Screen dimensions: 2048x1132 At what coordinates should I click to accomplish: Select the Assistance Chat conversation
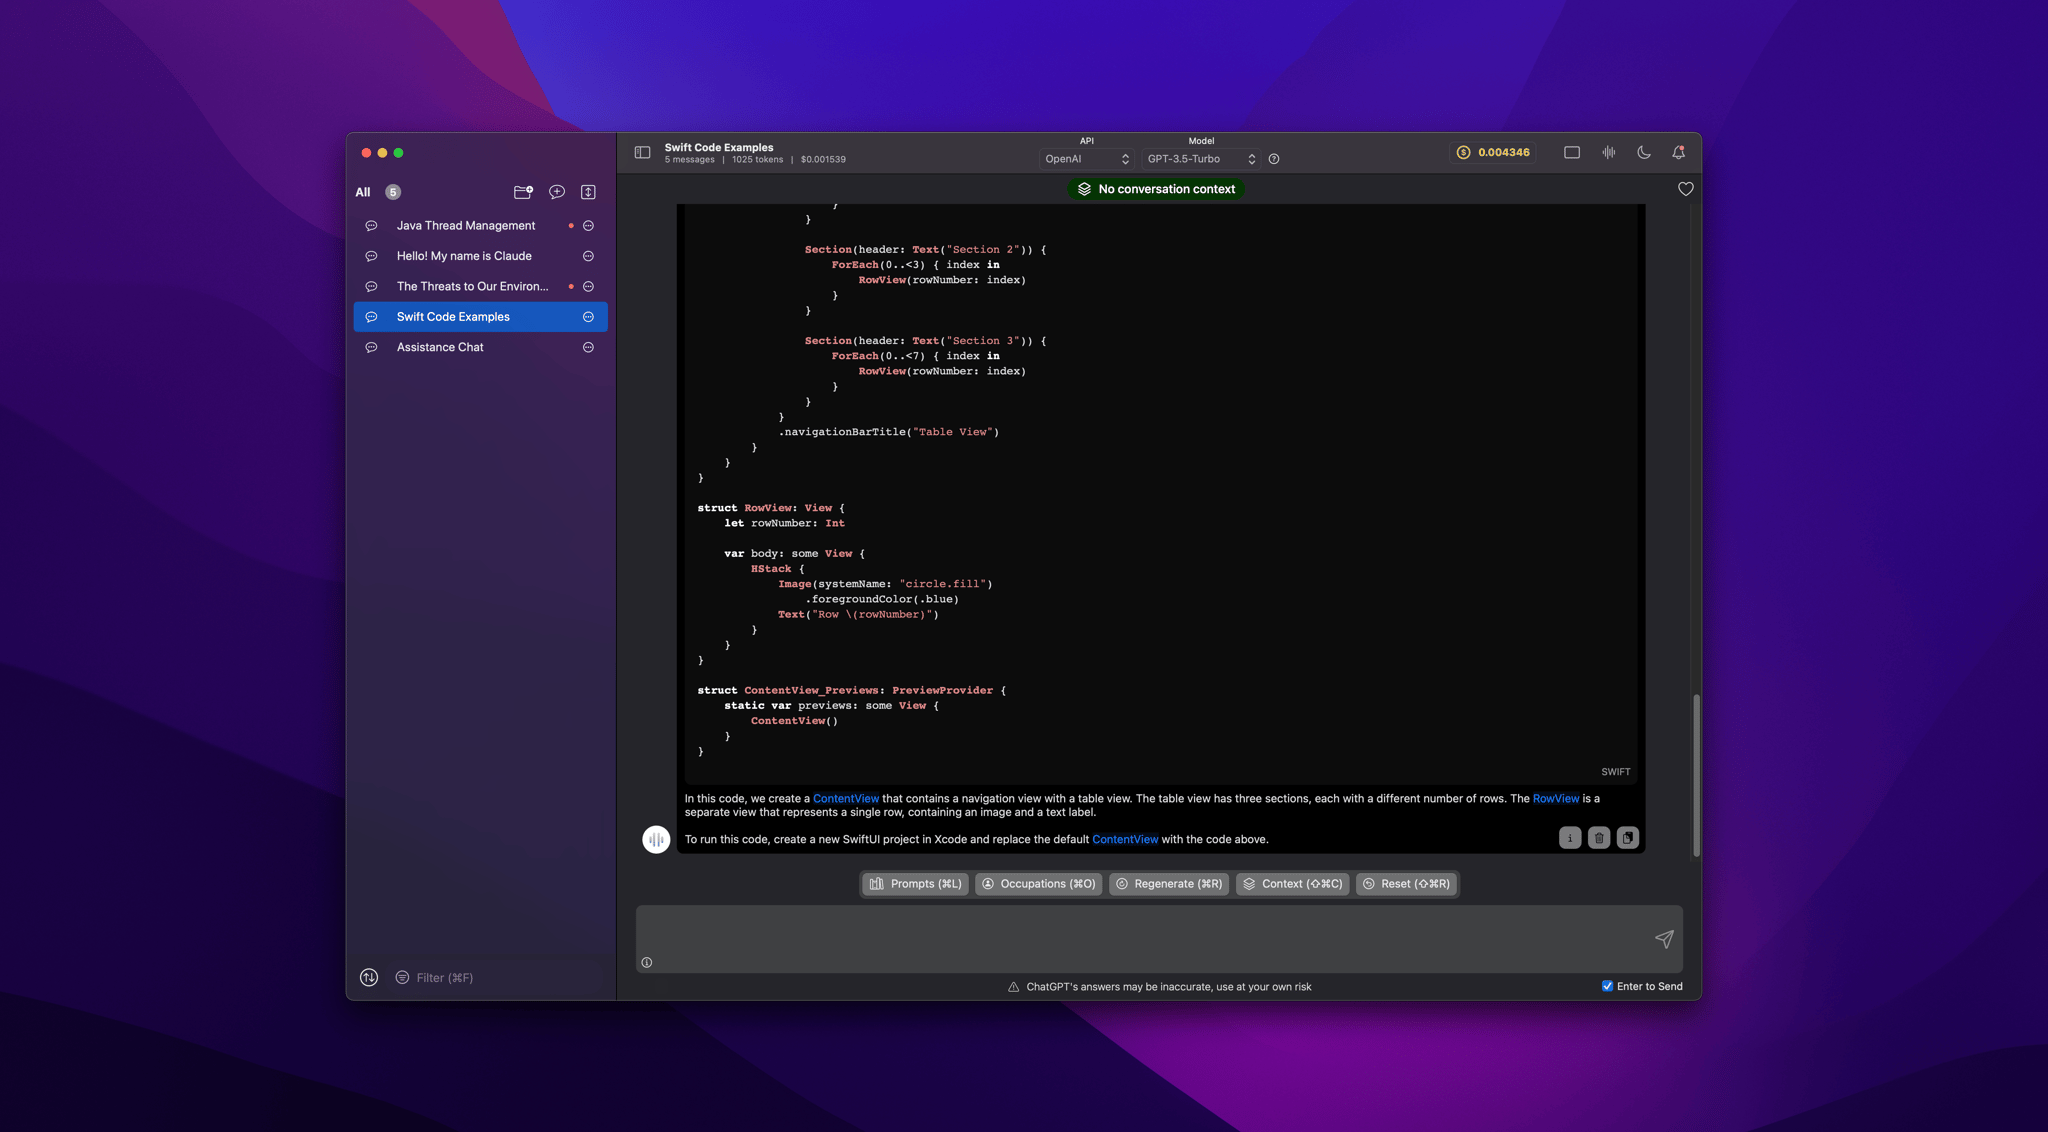coord(440,347)
